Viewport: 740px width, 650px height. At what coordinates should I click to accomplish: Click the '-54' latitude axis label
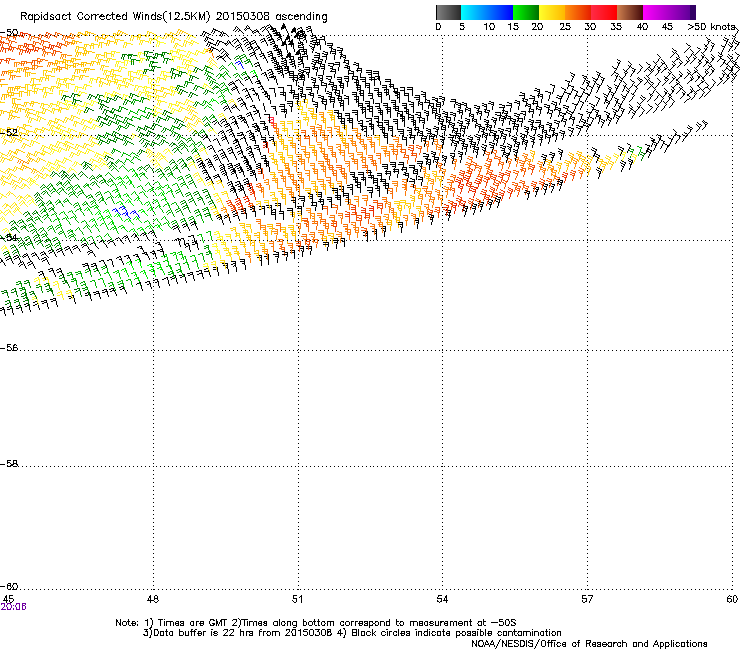coord(9,237)
